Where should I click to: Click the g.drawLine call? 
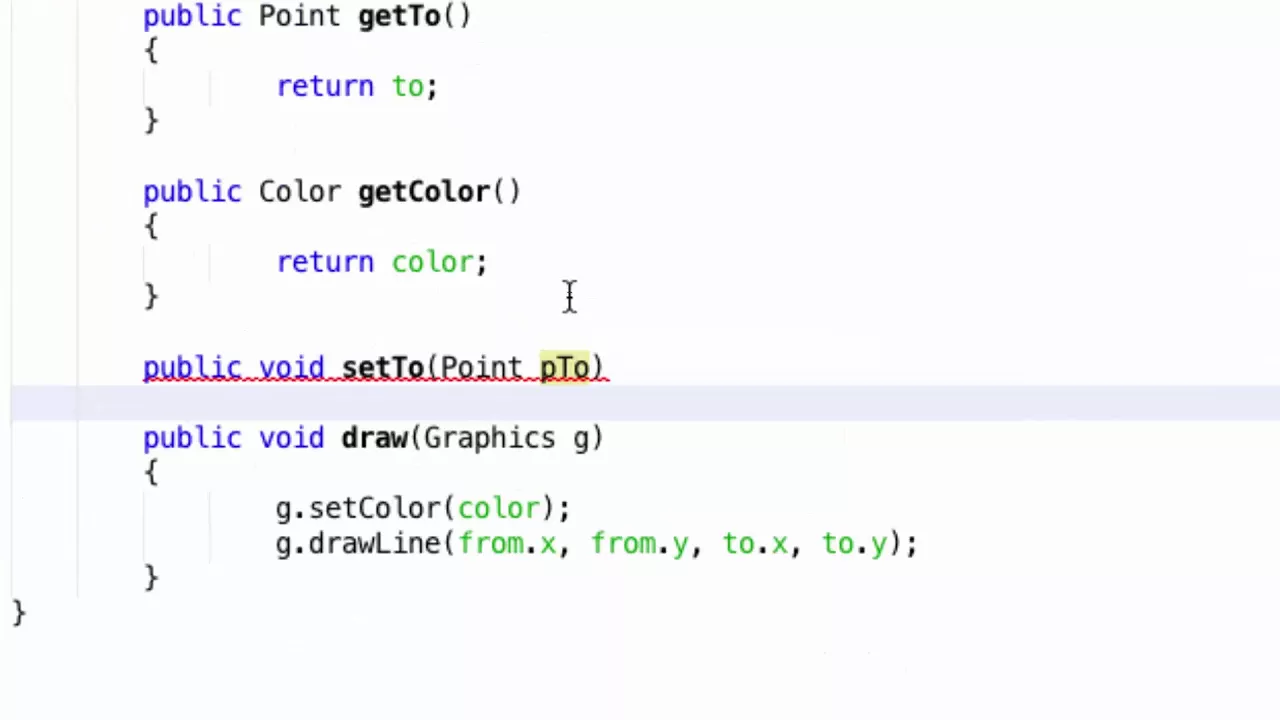pyautogui.click(x=596, y=544)
